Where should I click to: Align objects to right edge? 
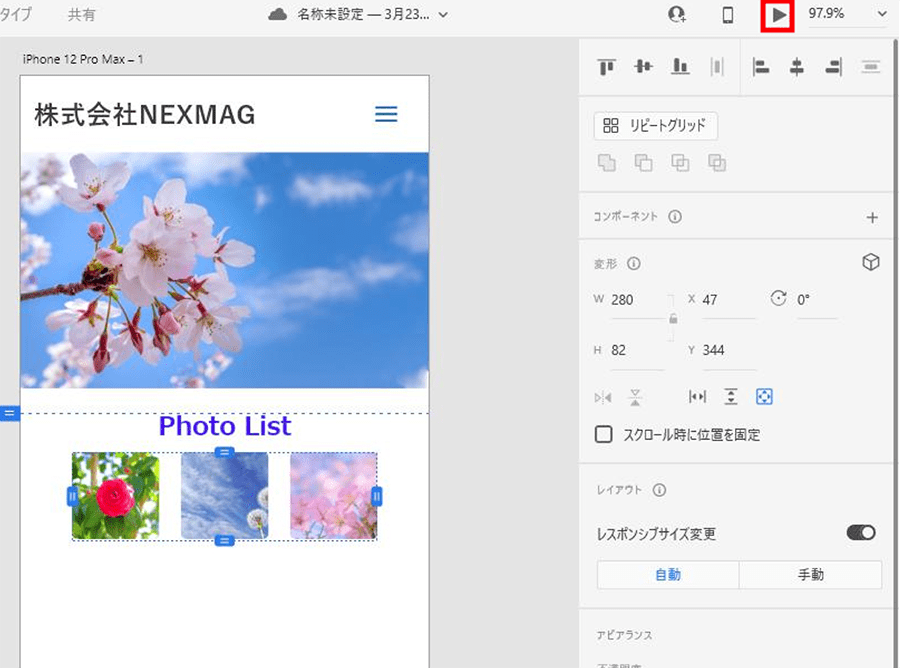[833, 67]
